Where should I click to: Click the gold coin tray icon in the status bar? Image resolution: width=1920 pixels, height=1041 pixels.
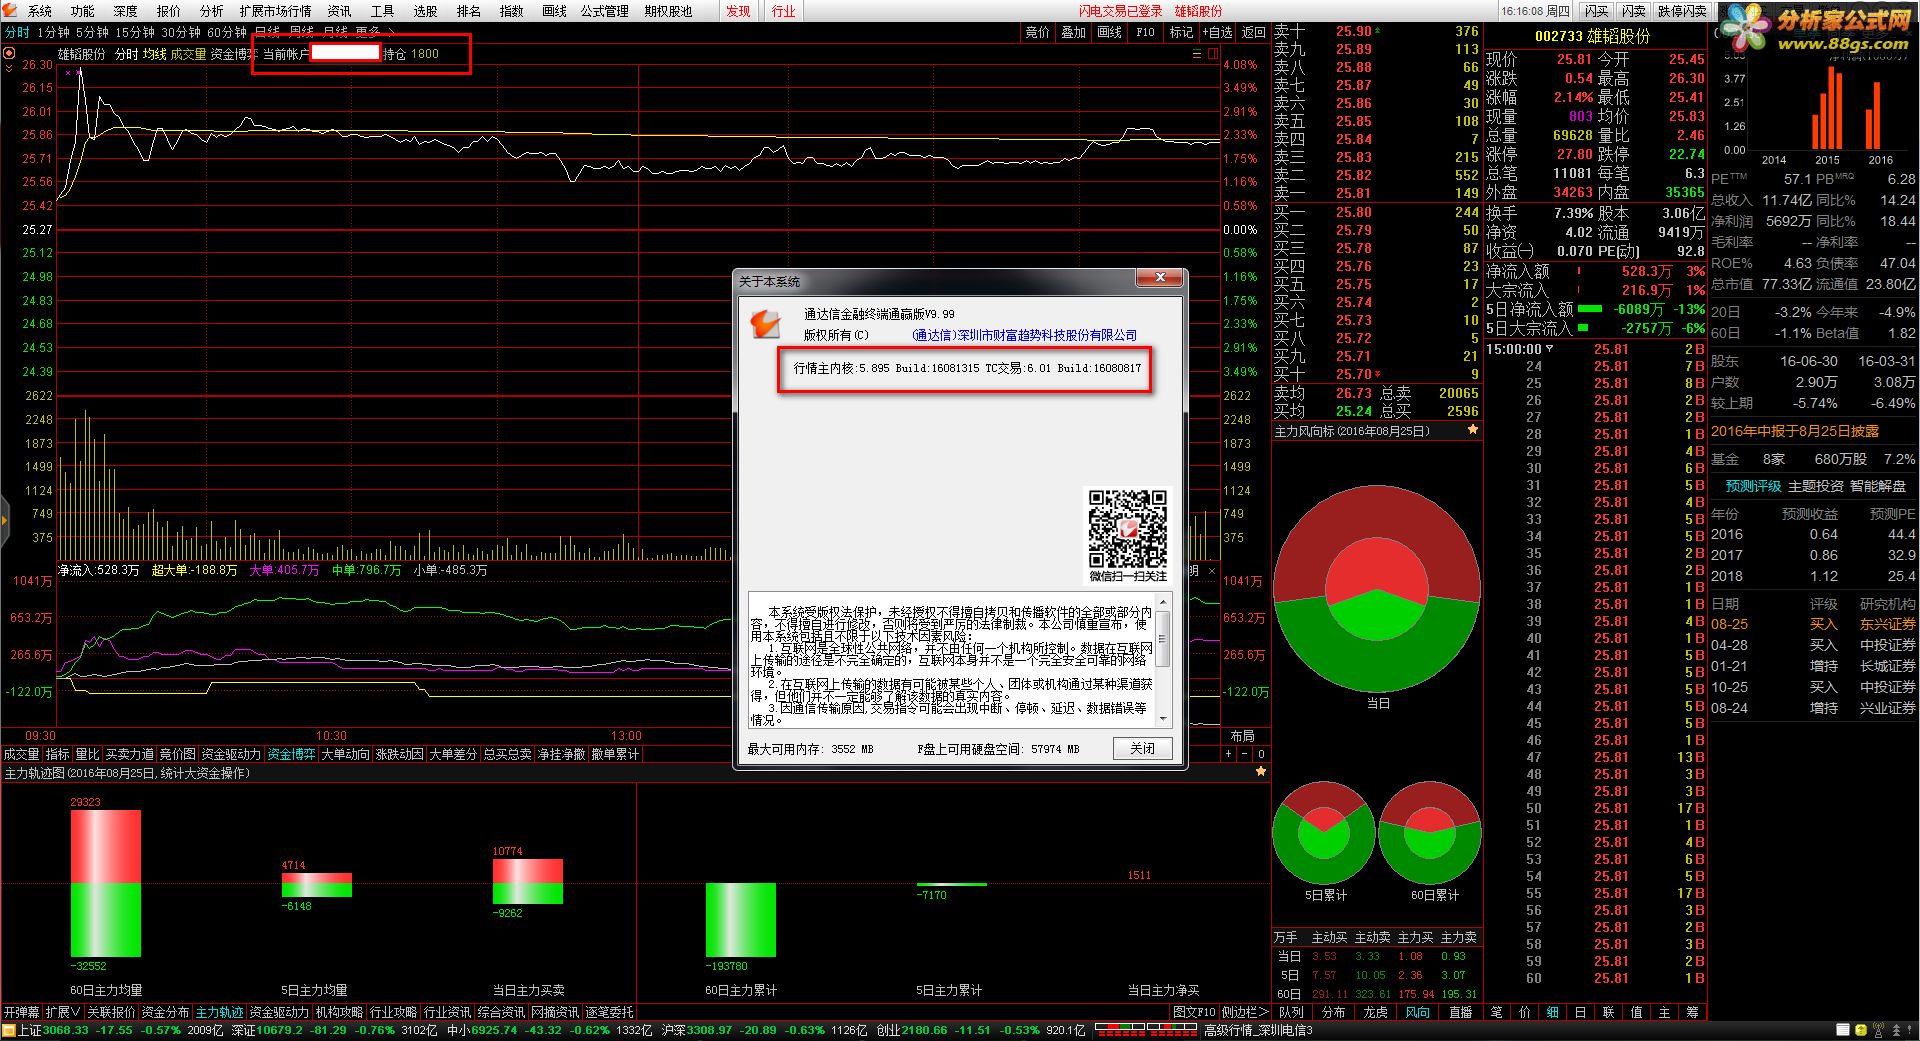point(1860,1031)
